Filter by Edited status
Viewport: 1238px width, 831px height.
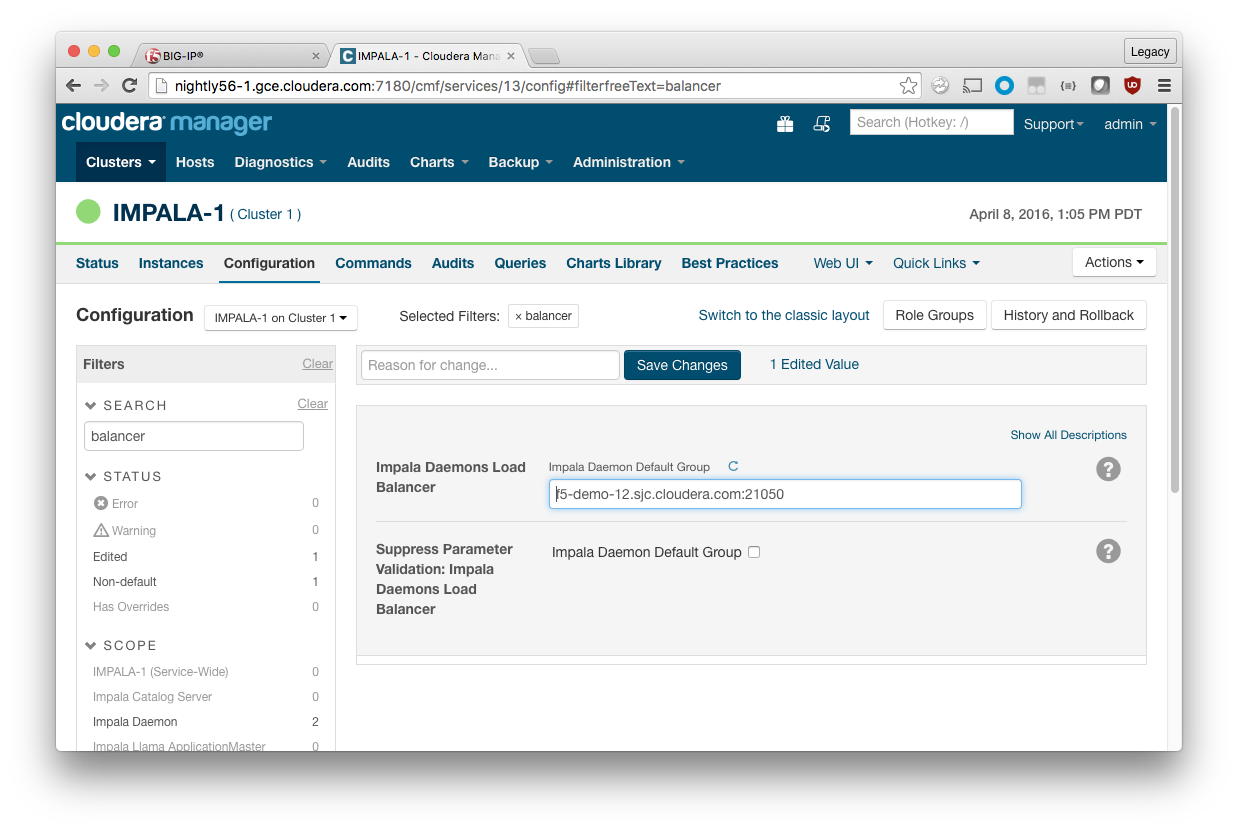(110, 557)
